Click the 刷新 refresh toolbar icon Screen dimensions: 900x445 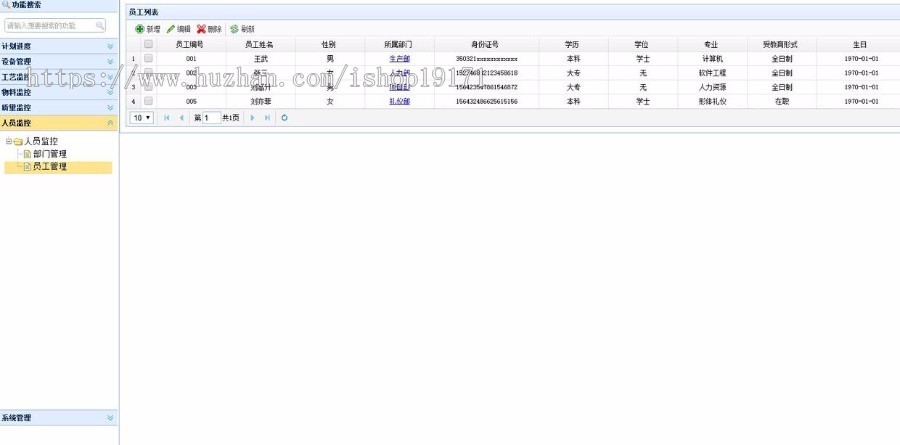coord(234,29)
